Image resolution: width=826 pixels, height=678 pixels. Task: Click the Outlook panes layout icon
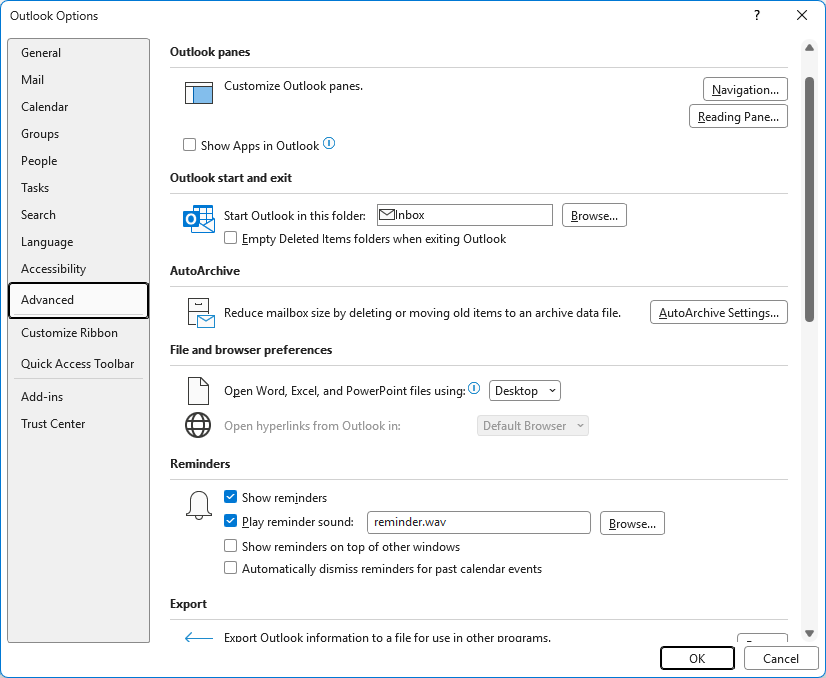(x=199, y=93)
